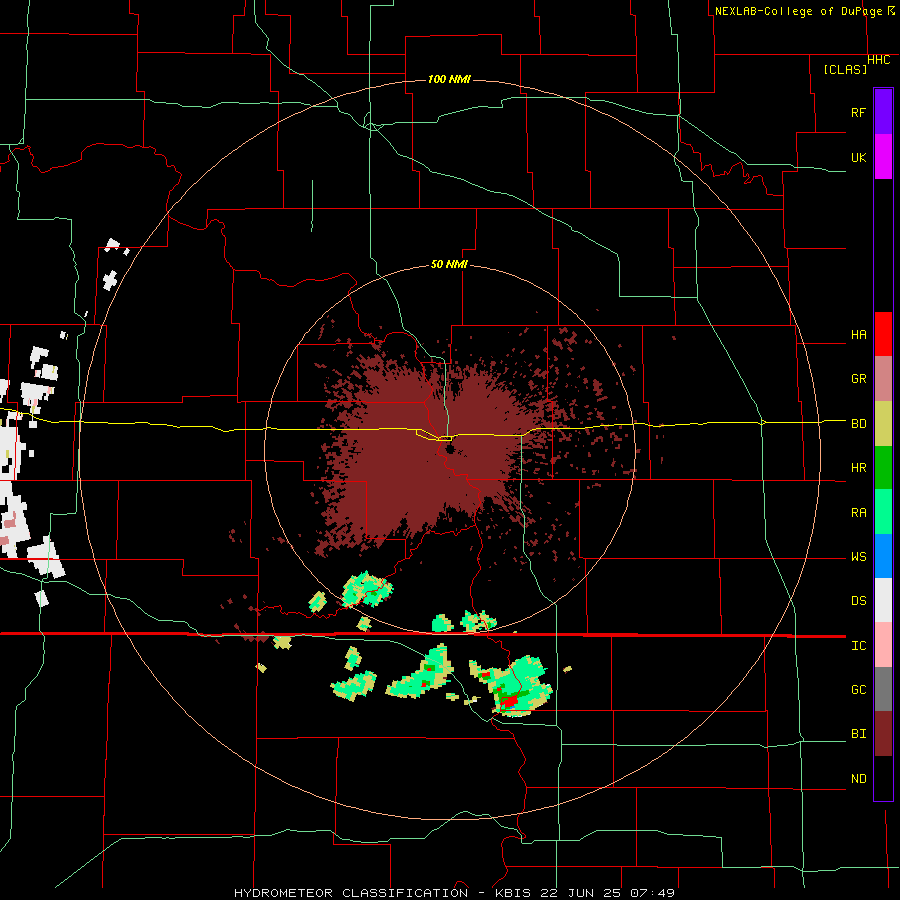Image resolution: width=900 pixels, height=900 pixels.
Task: Pick the HR green legend swatch
Action: tap(883, 468)
